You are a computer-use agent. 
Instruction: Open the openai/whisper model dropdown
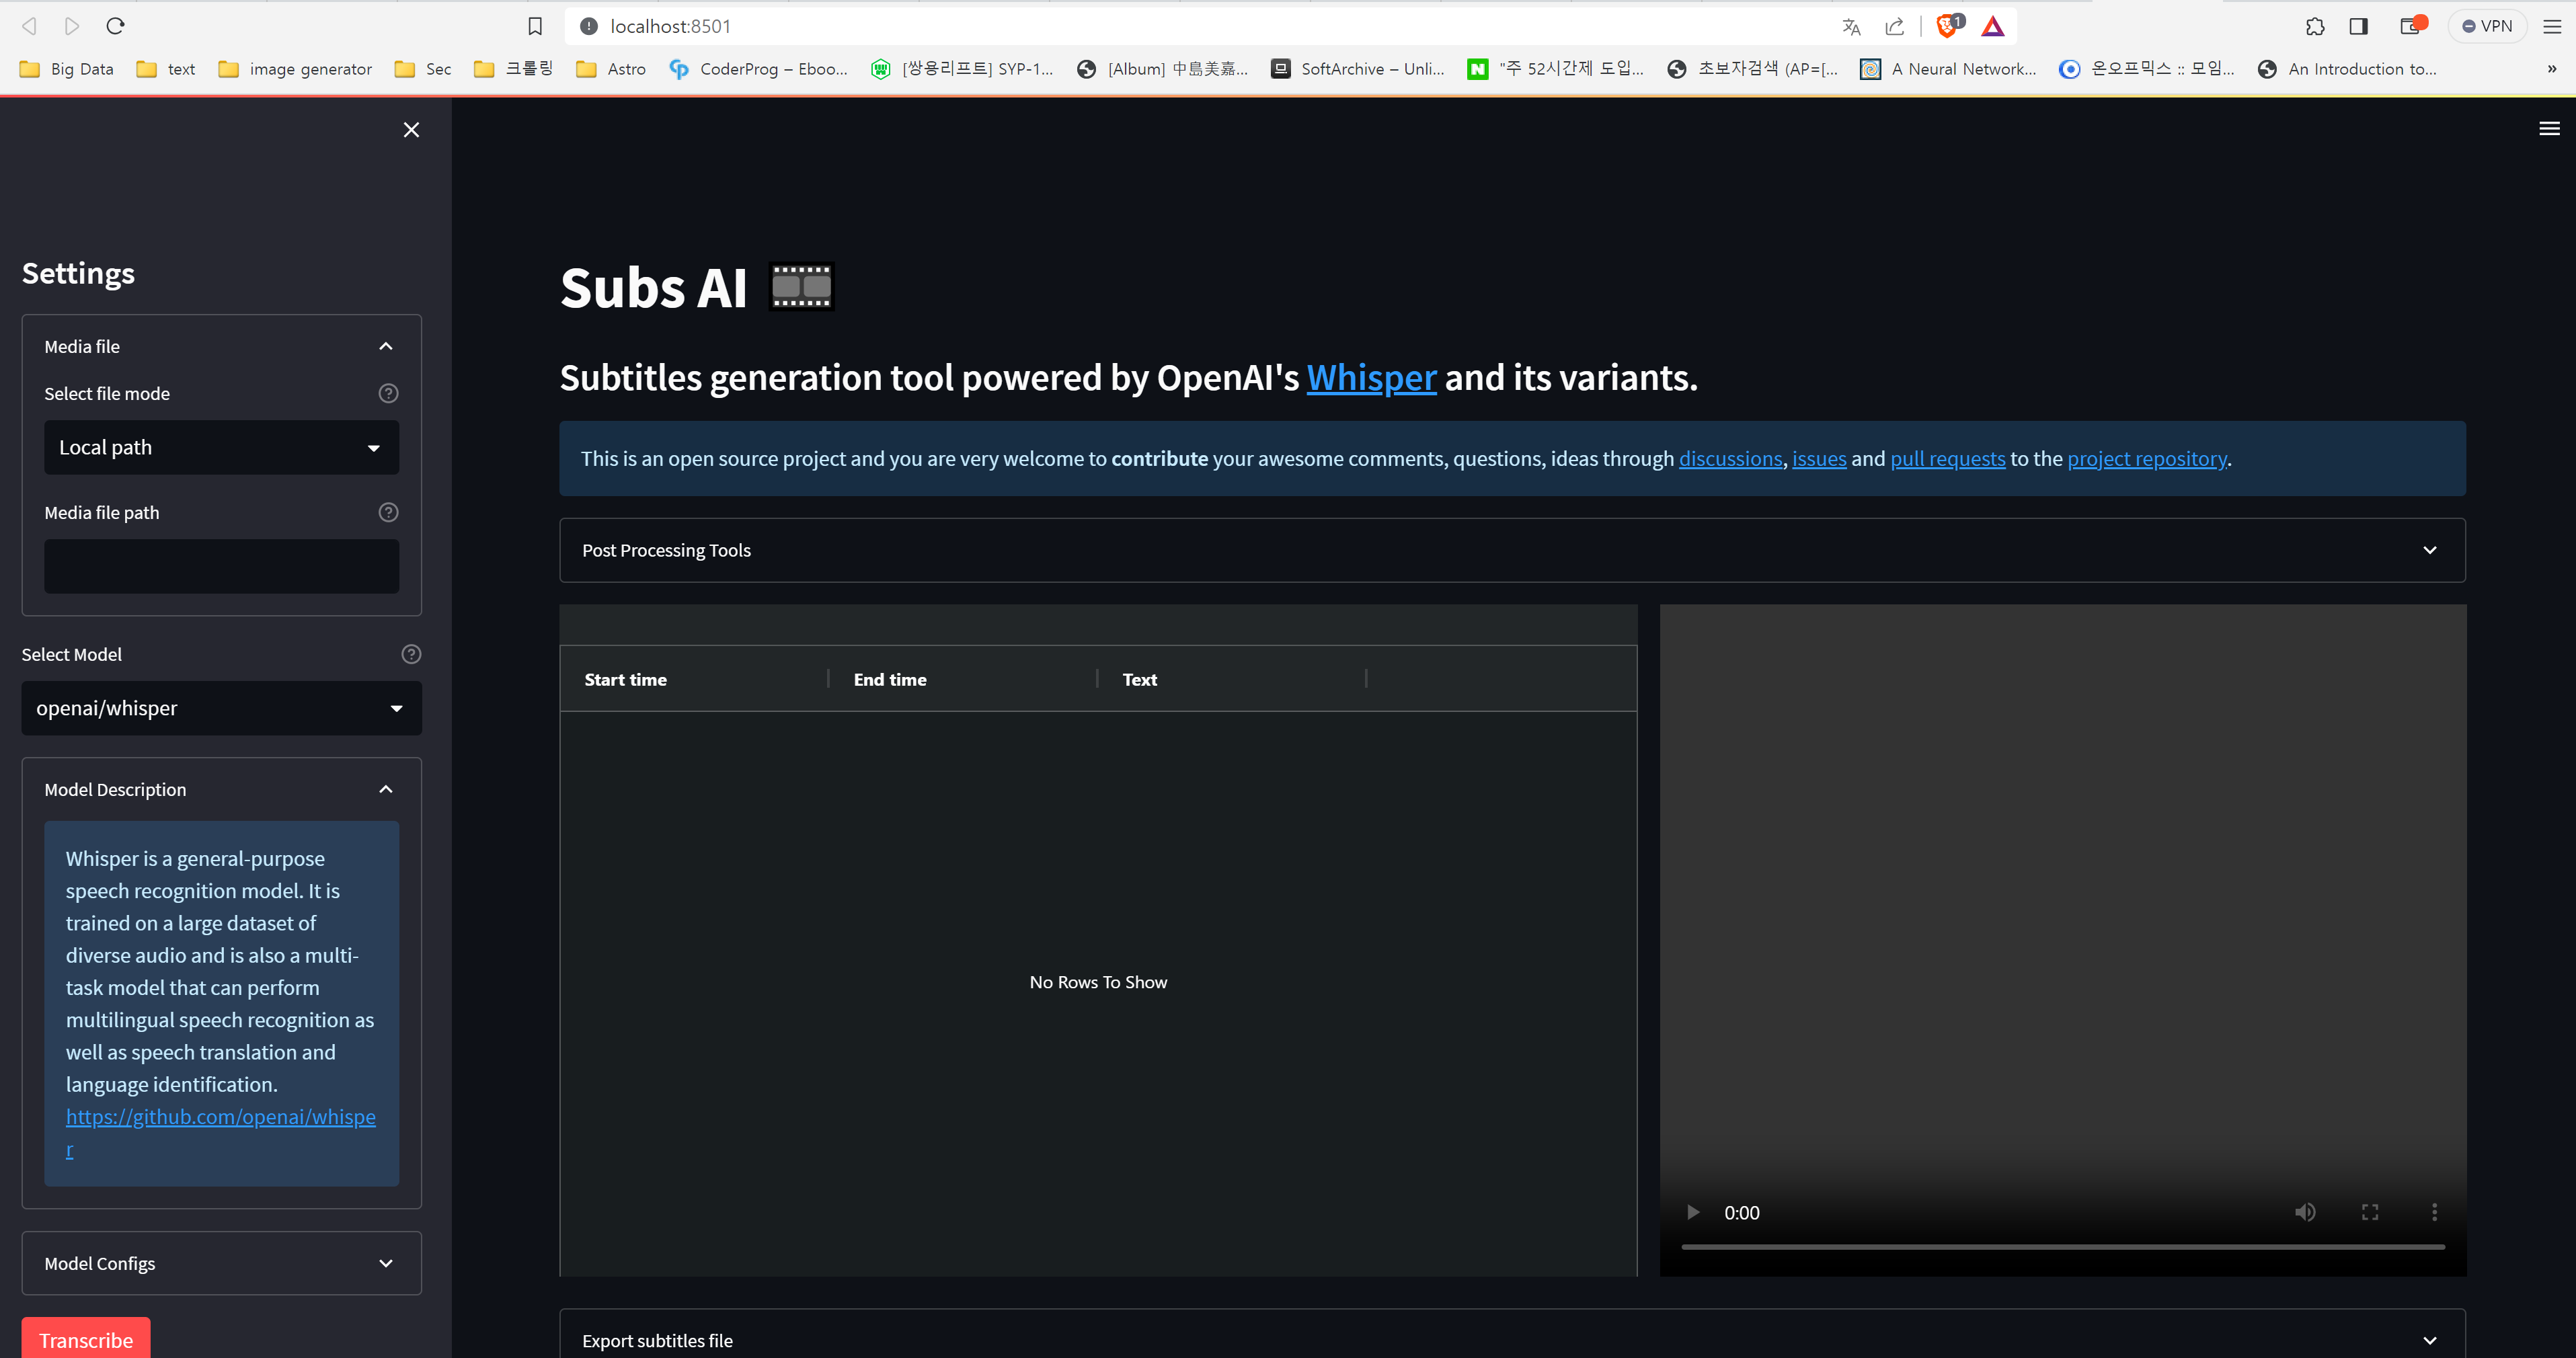tap(221, 708)
